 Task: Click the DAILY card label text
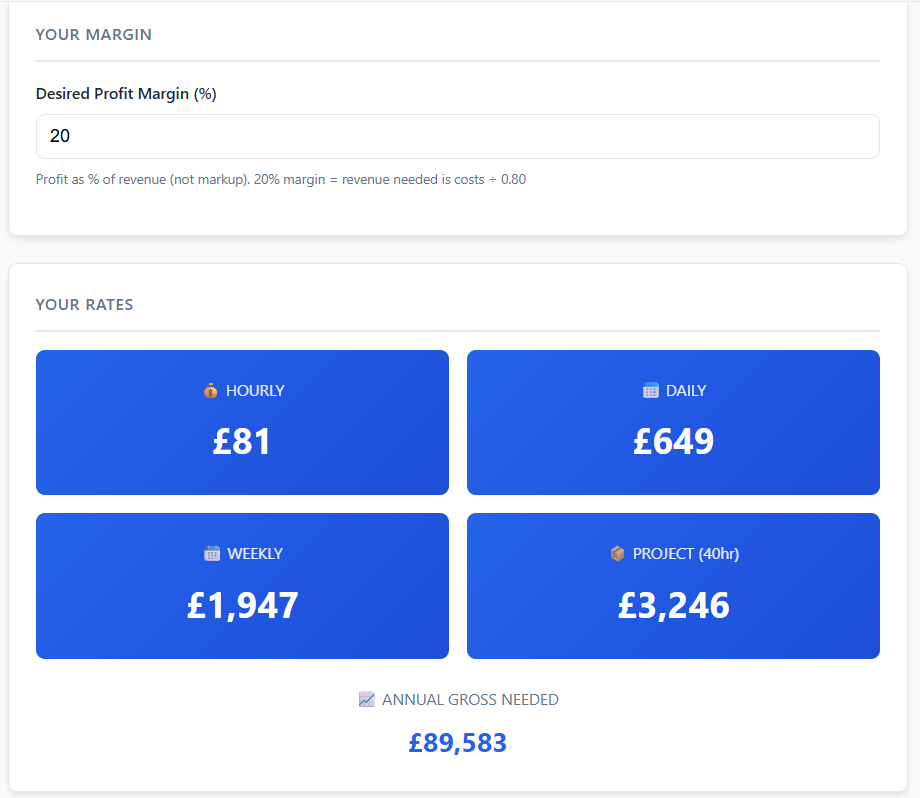(x=686, y=391)
